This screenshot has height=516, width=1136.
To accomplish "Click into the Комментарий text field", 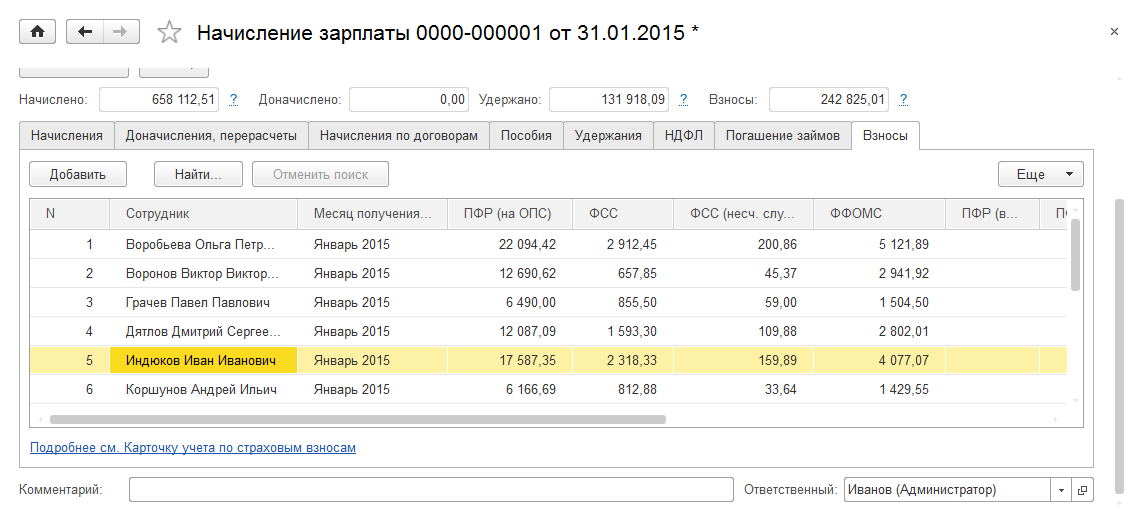I will pos(431,490).
